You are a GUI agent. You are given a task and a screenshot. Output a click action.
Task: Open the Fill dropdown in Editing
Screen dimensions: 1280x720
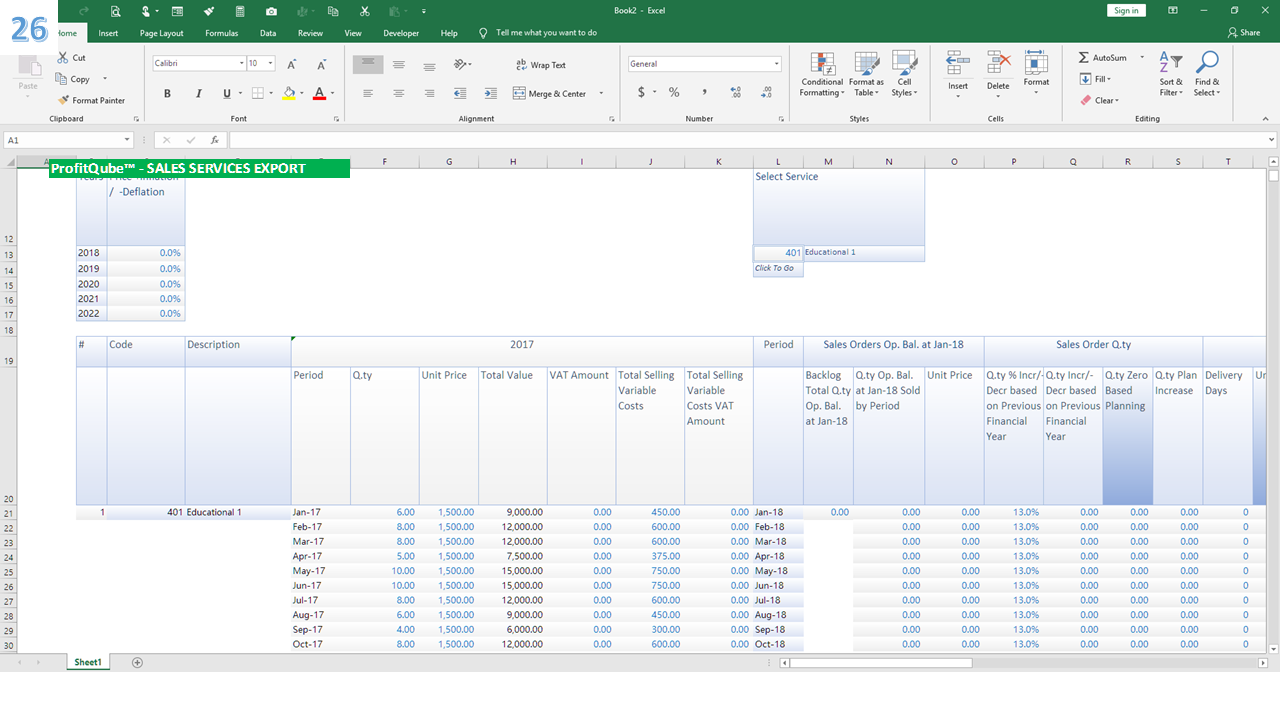pos(1096,79)
